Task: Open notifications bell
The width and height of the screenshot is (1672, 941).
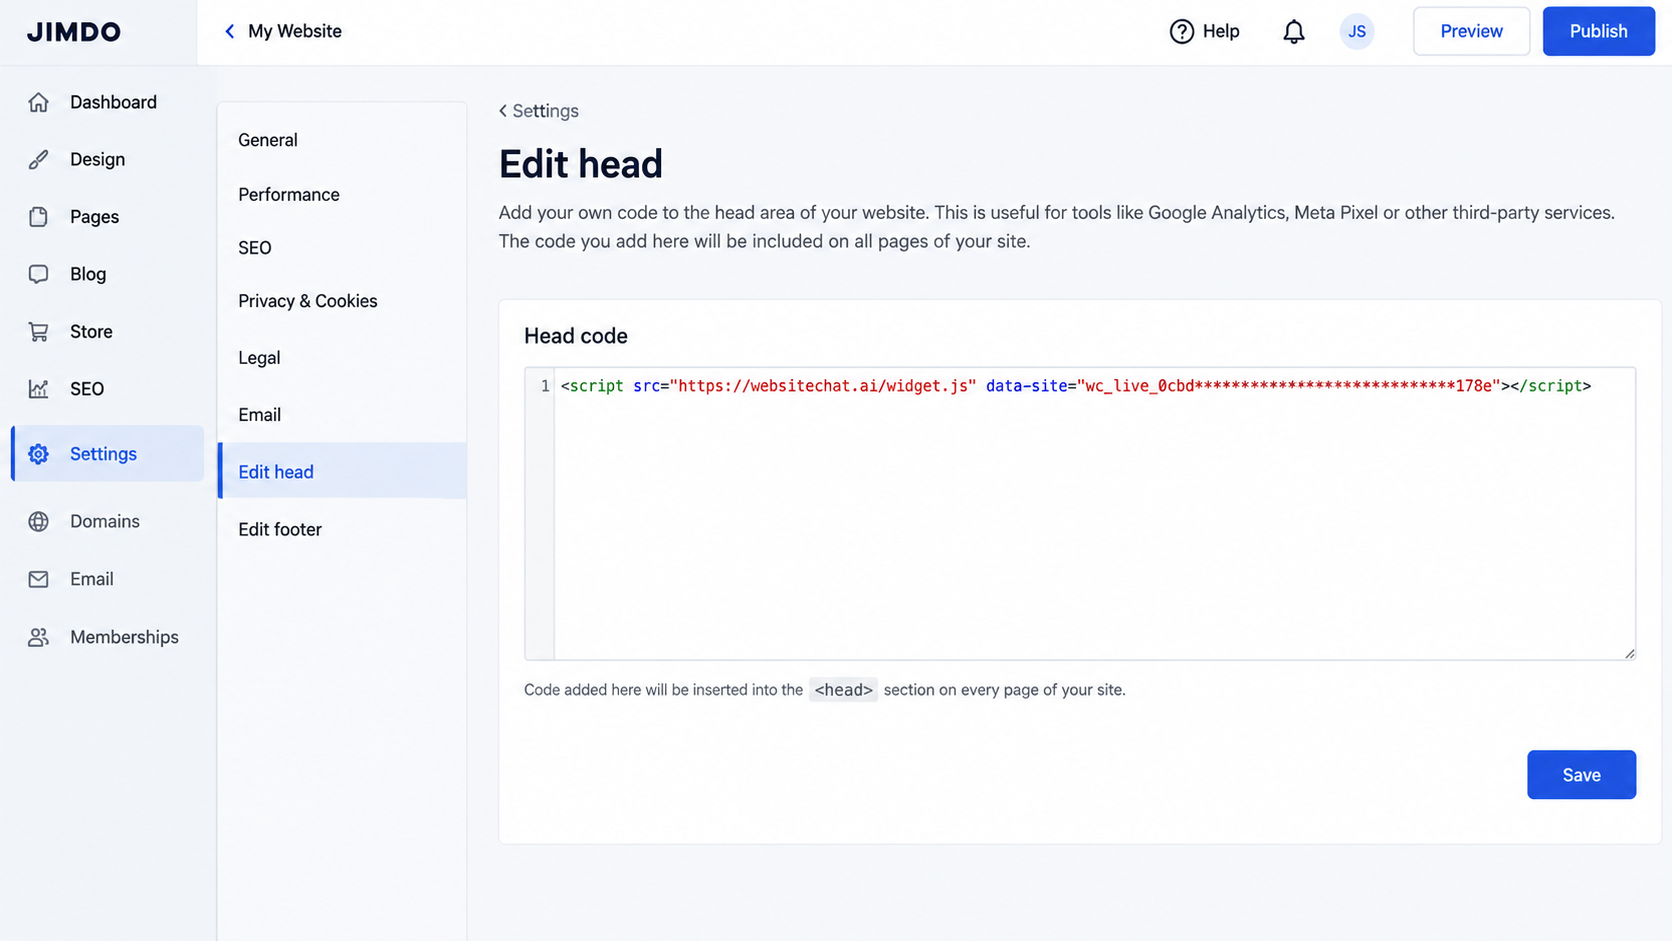Action: coord(1294,31)
